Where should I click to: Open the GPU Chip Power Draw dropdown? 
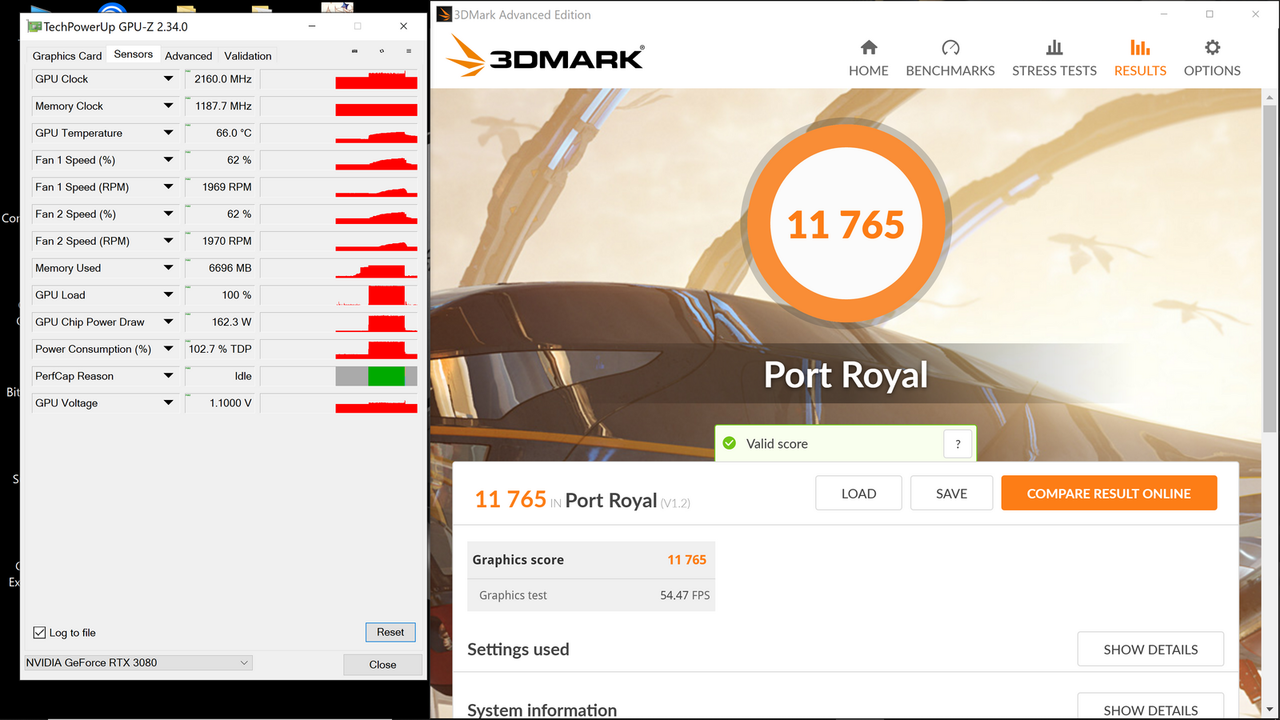pos(168,322)
